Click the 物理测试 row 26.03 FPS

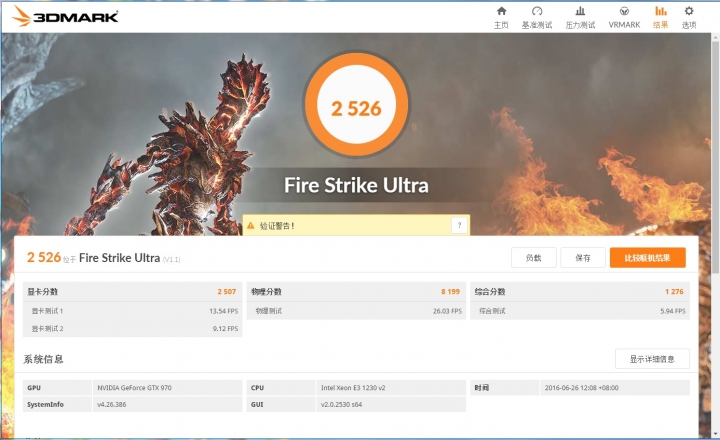click(x=356, y=311)
